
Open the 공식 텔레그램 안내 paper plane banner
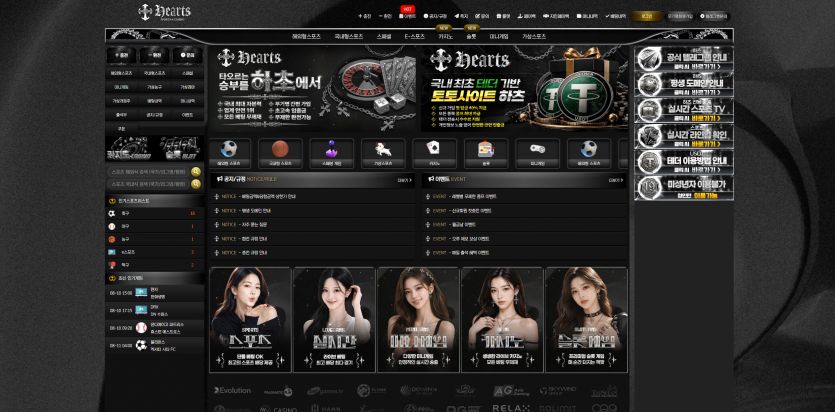(x=684, y=59)
